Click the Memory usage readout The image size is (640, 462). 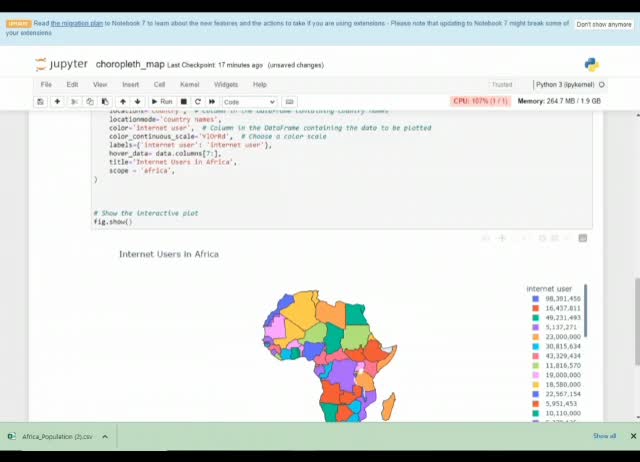[559, 101]
